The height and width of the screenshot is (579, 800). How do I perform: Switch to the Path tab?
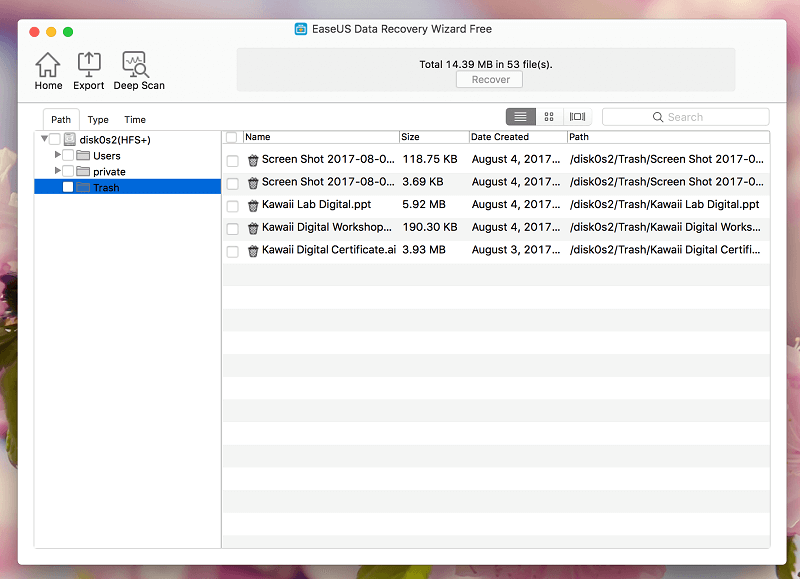point(61,119)
